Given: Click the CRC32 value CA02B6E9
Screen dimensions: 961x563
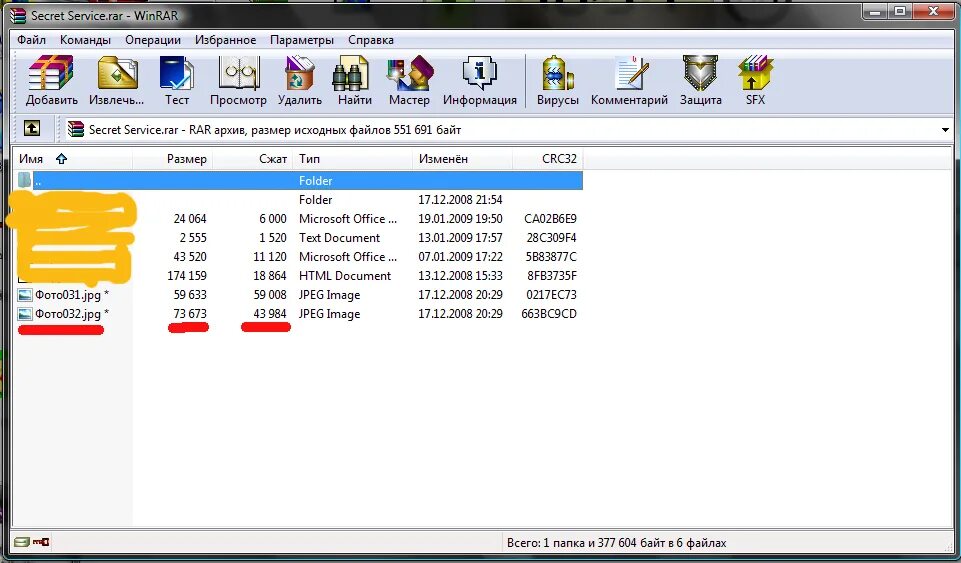Looking at the screenshot, I should click(x=550, y=219).
